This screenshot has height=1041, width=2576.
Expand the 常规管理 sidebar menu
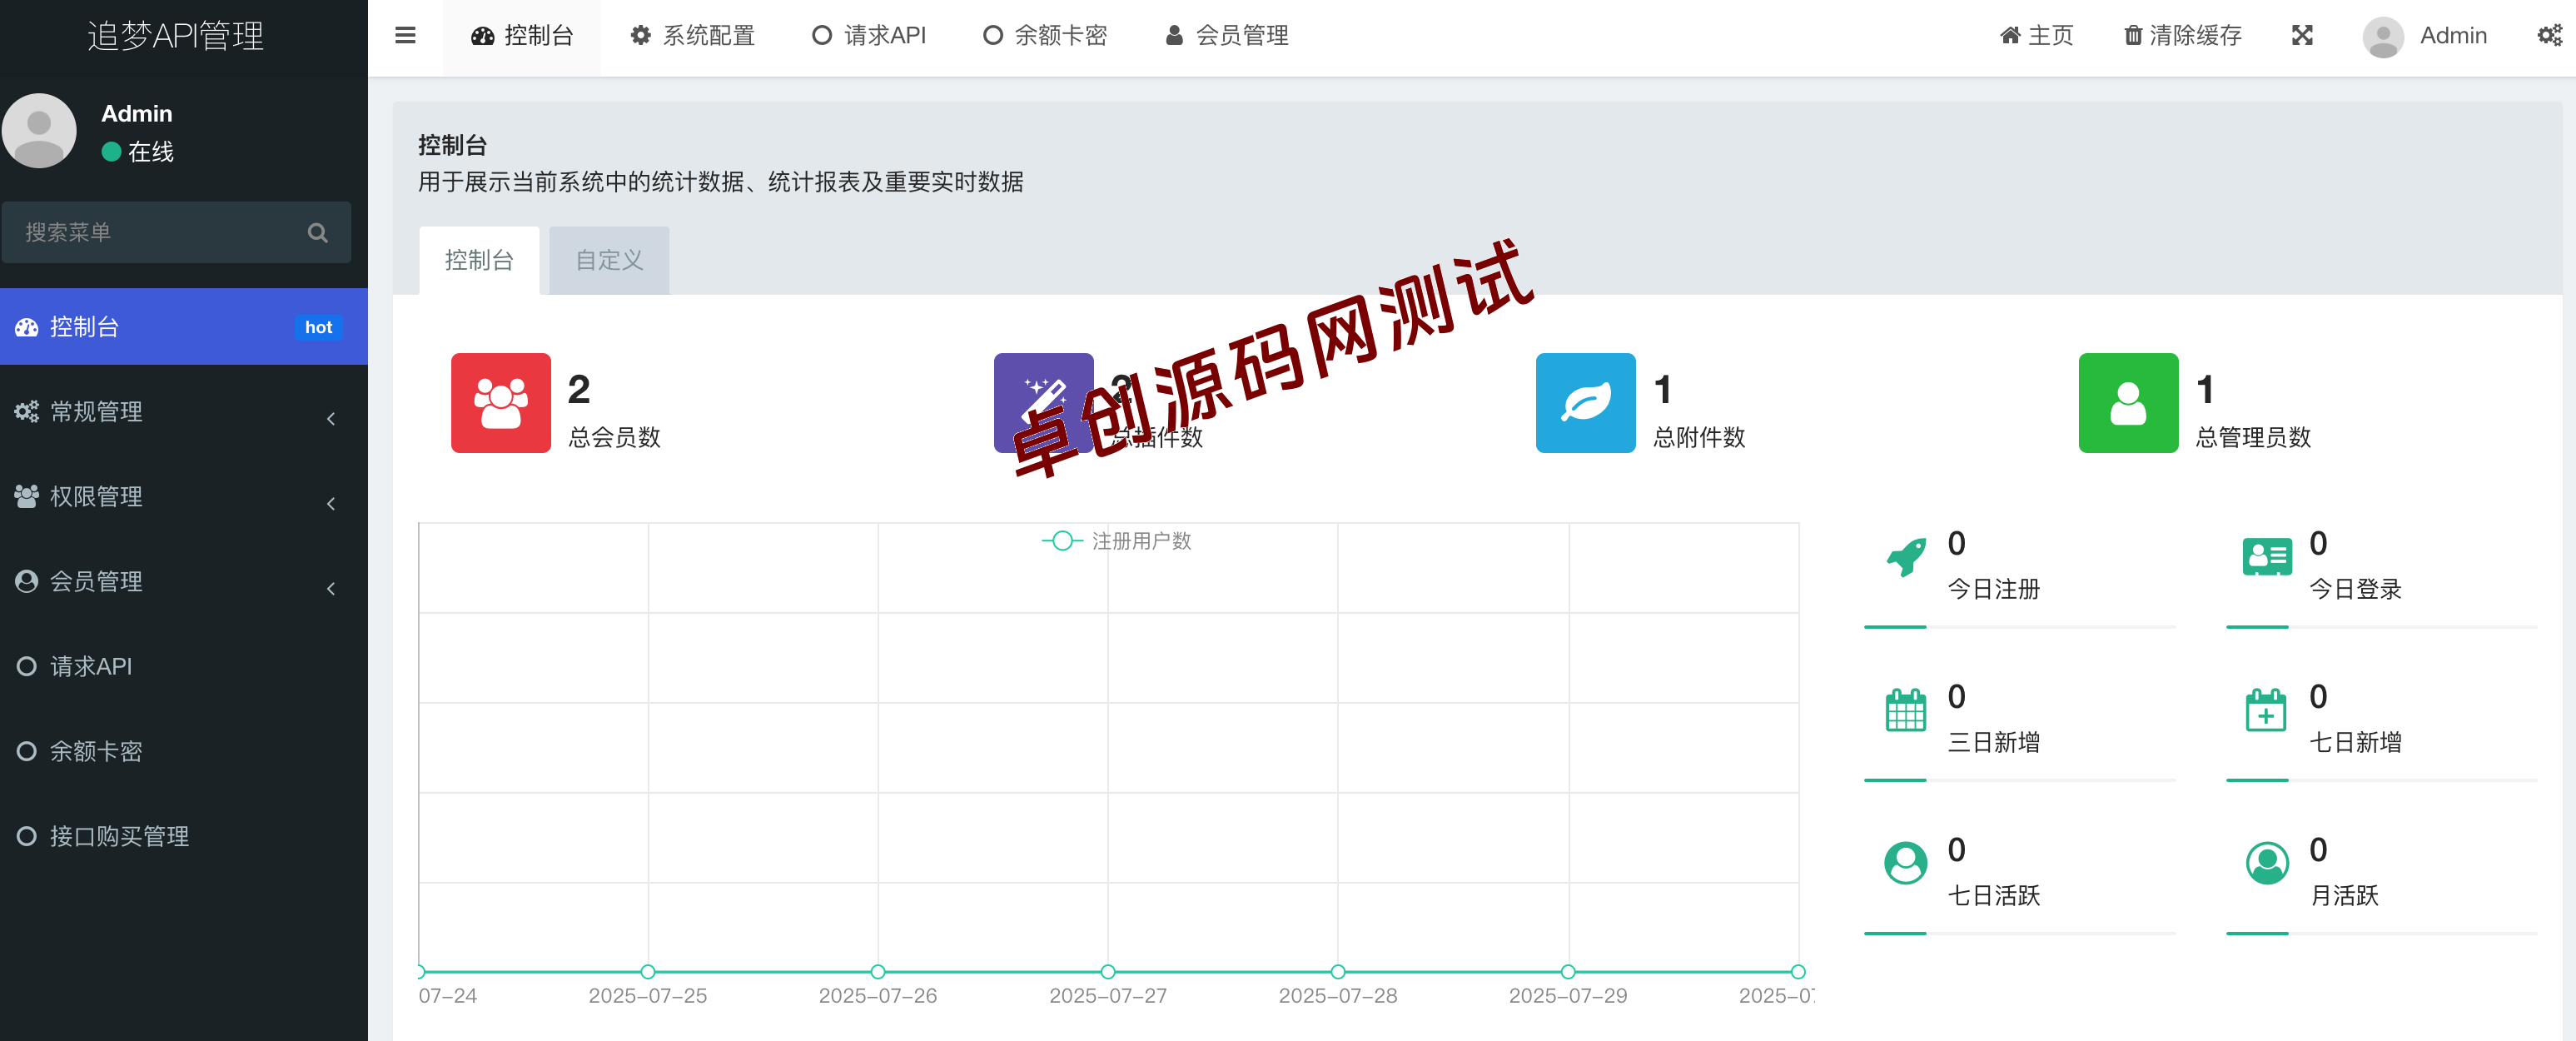coord(184,412)
